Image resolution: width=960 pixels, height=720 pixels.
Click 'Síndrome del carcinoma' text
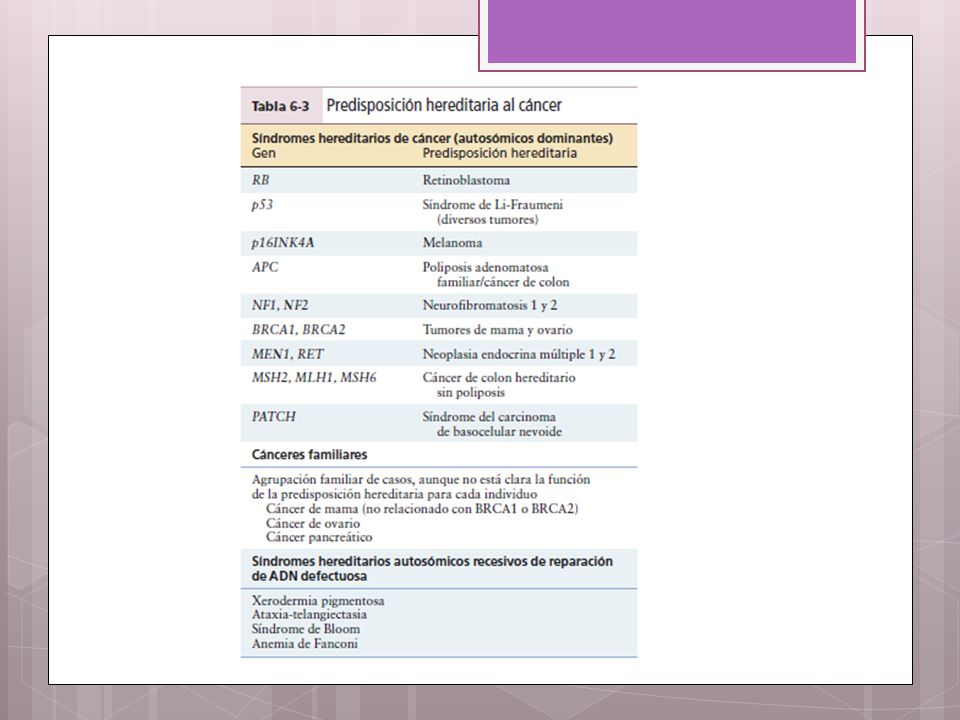489,417
